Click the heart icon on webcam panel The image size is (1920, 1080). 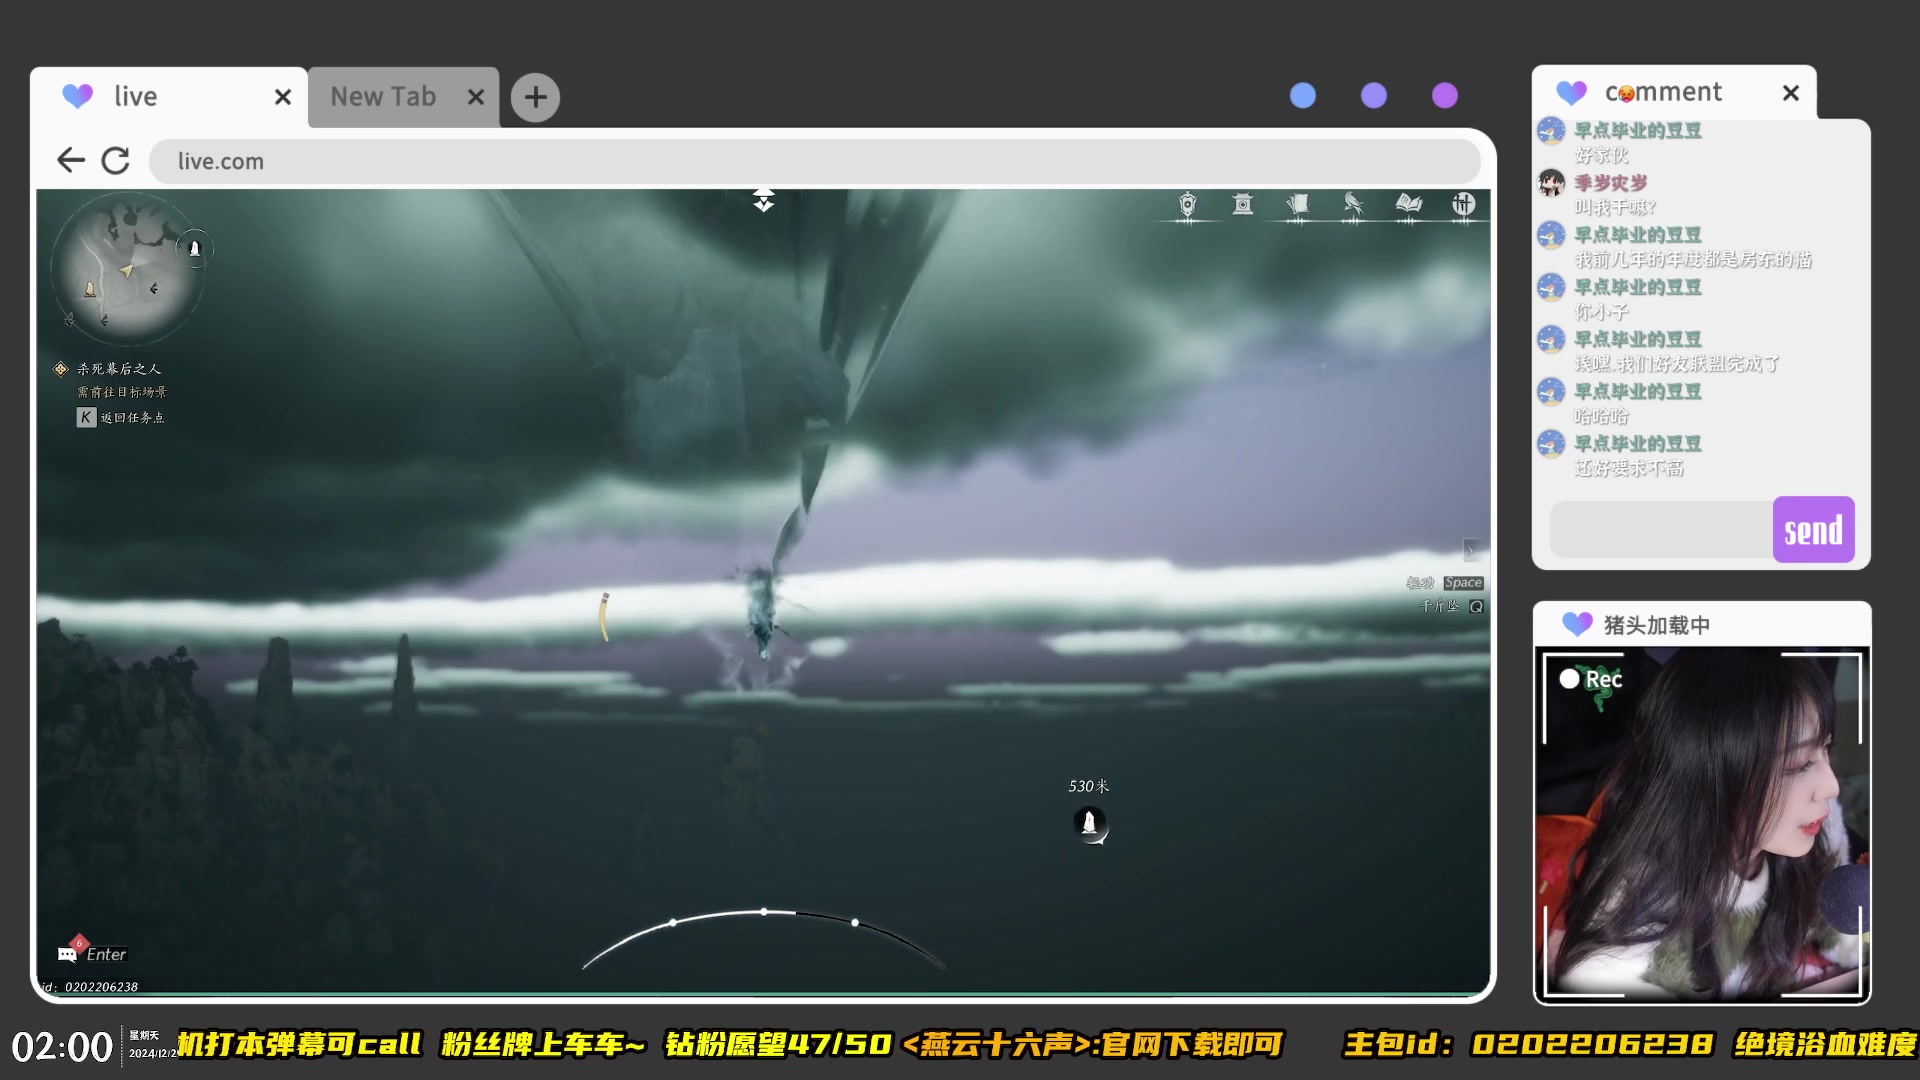click(1577, 624)
